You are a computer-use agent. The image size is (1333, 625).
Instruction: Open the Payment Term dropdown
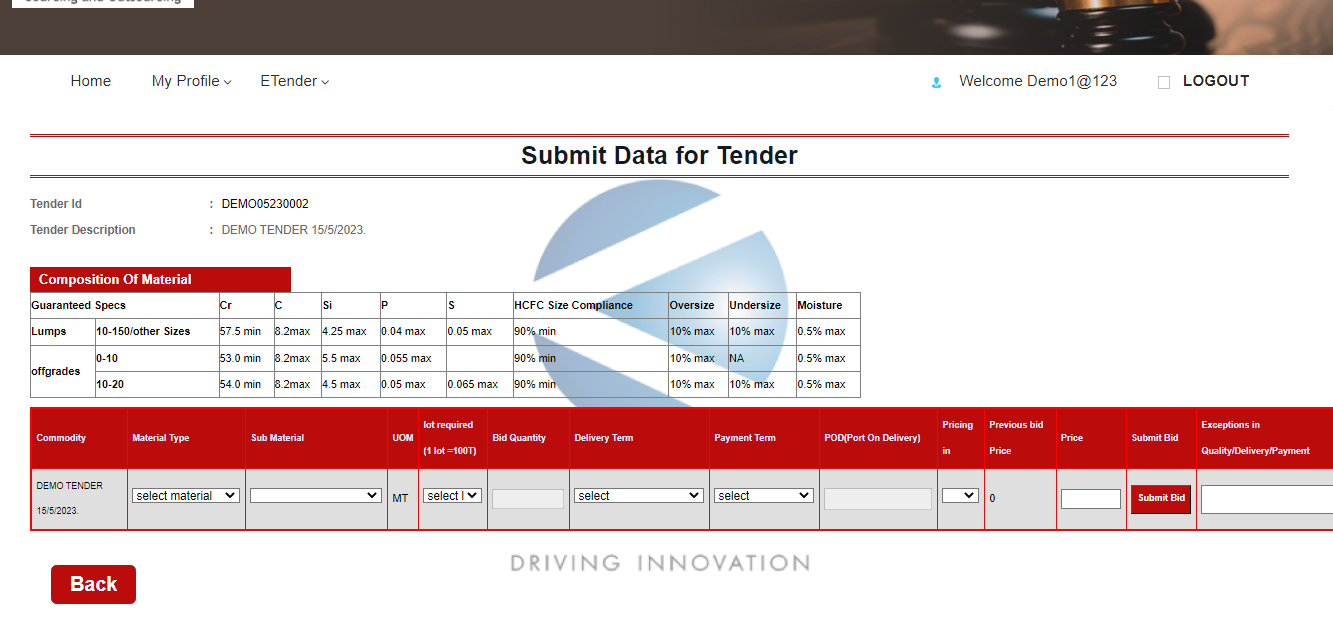pos(763,495)
